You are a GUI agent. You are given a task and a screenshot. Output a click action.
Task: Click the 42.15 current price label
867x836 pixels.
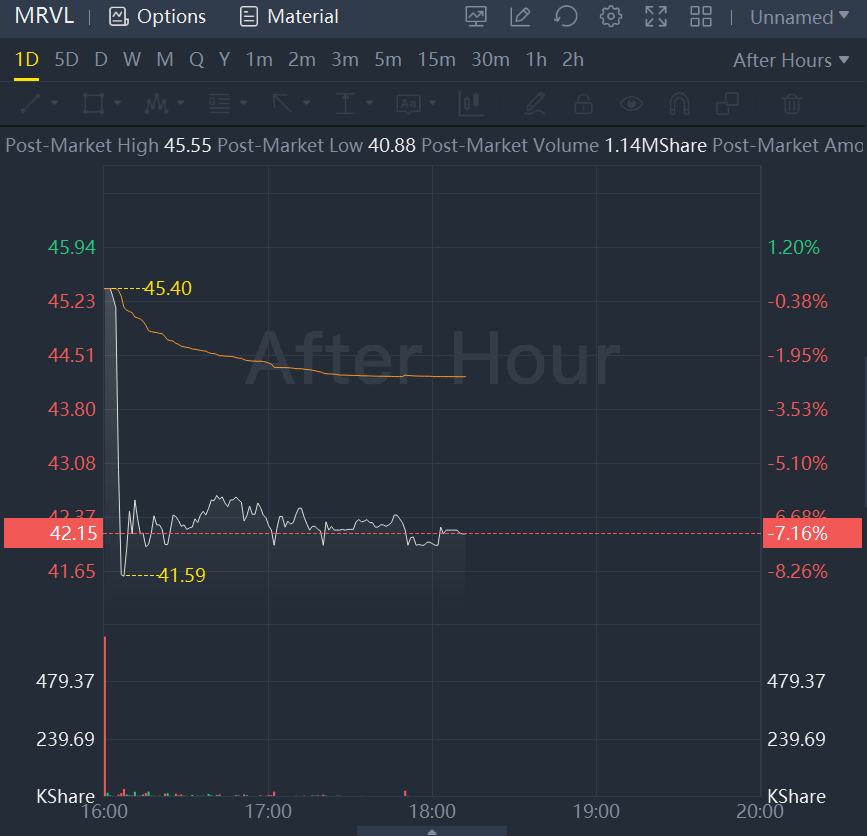click(x=52, y=533)
